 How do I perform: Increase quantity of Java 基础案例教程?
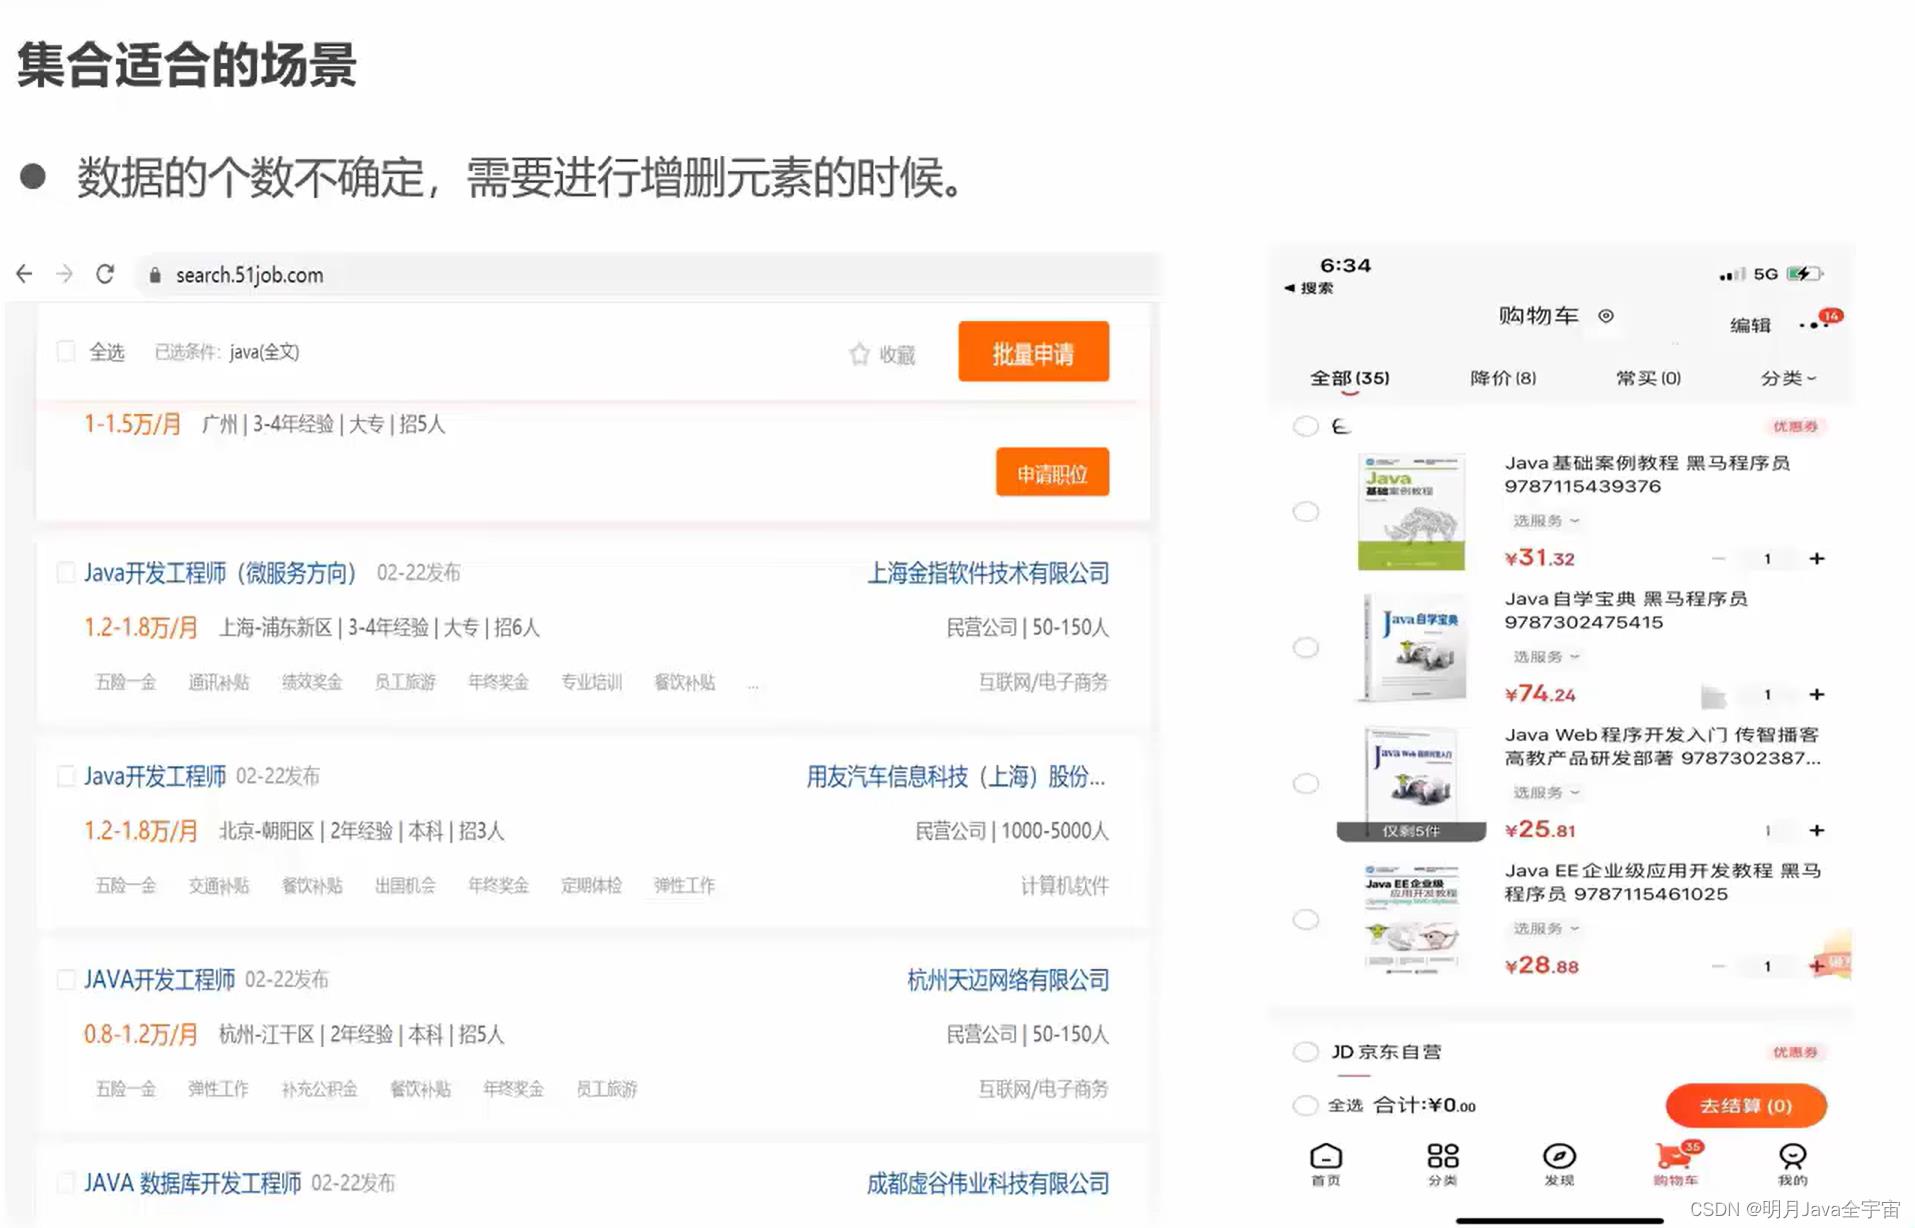(1817, 558)
